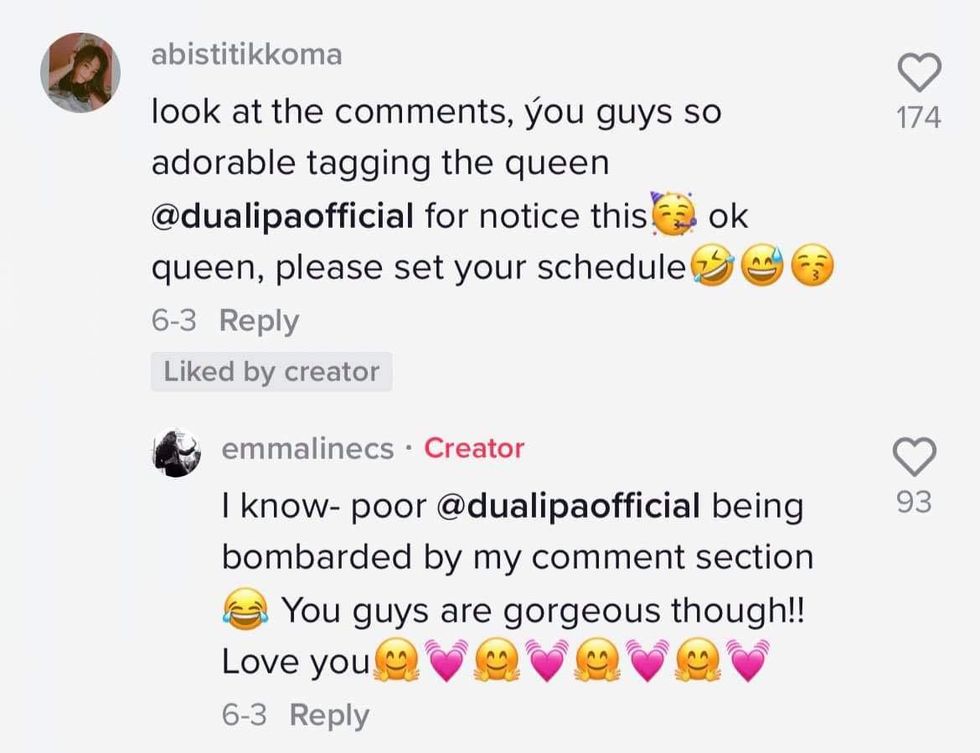Like emmalinecs's reply with the heart icon

pos(913,456)
